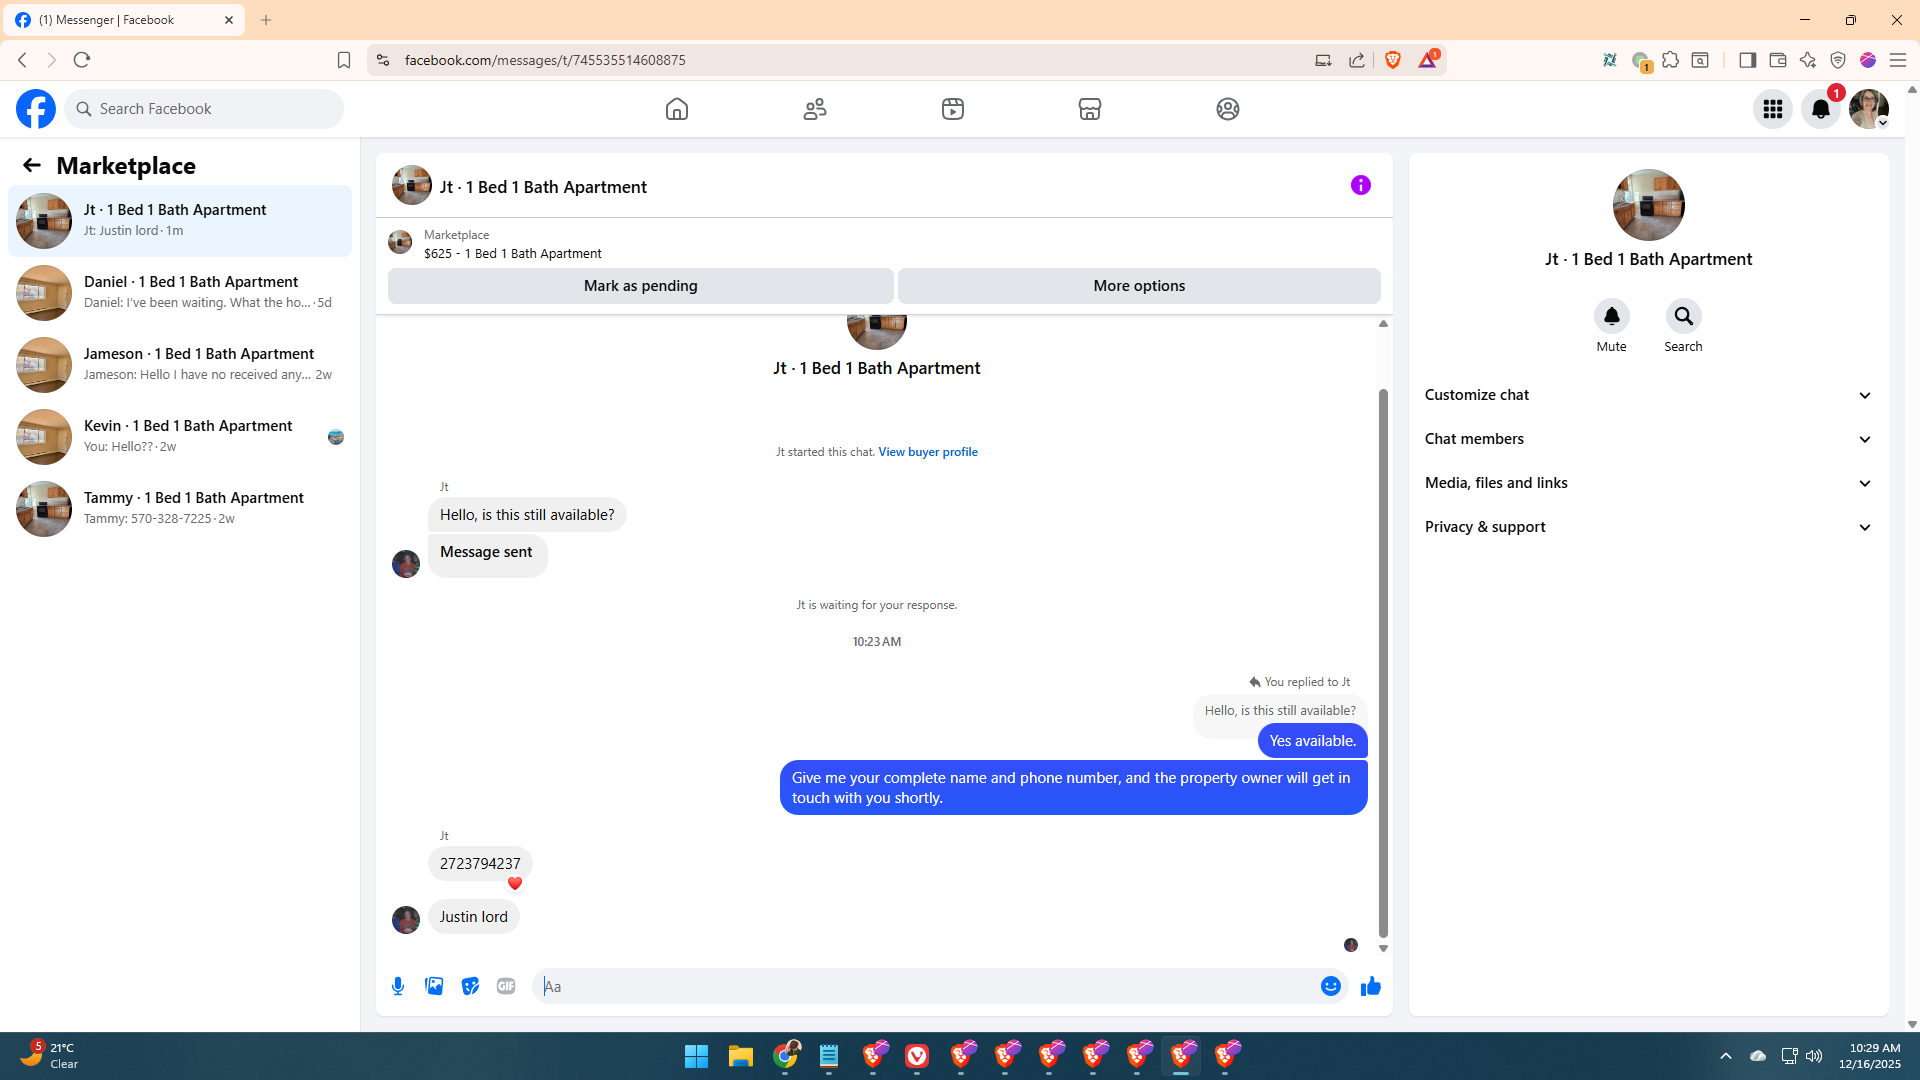Attach a photo or file
Image resolution: width=1920 pixels, height=1080 pixels.
pyautogui.click(x=434, y=986)
